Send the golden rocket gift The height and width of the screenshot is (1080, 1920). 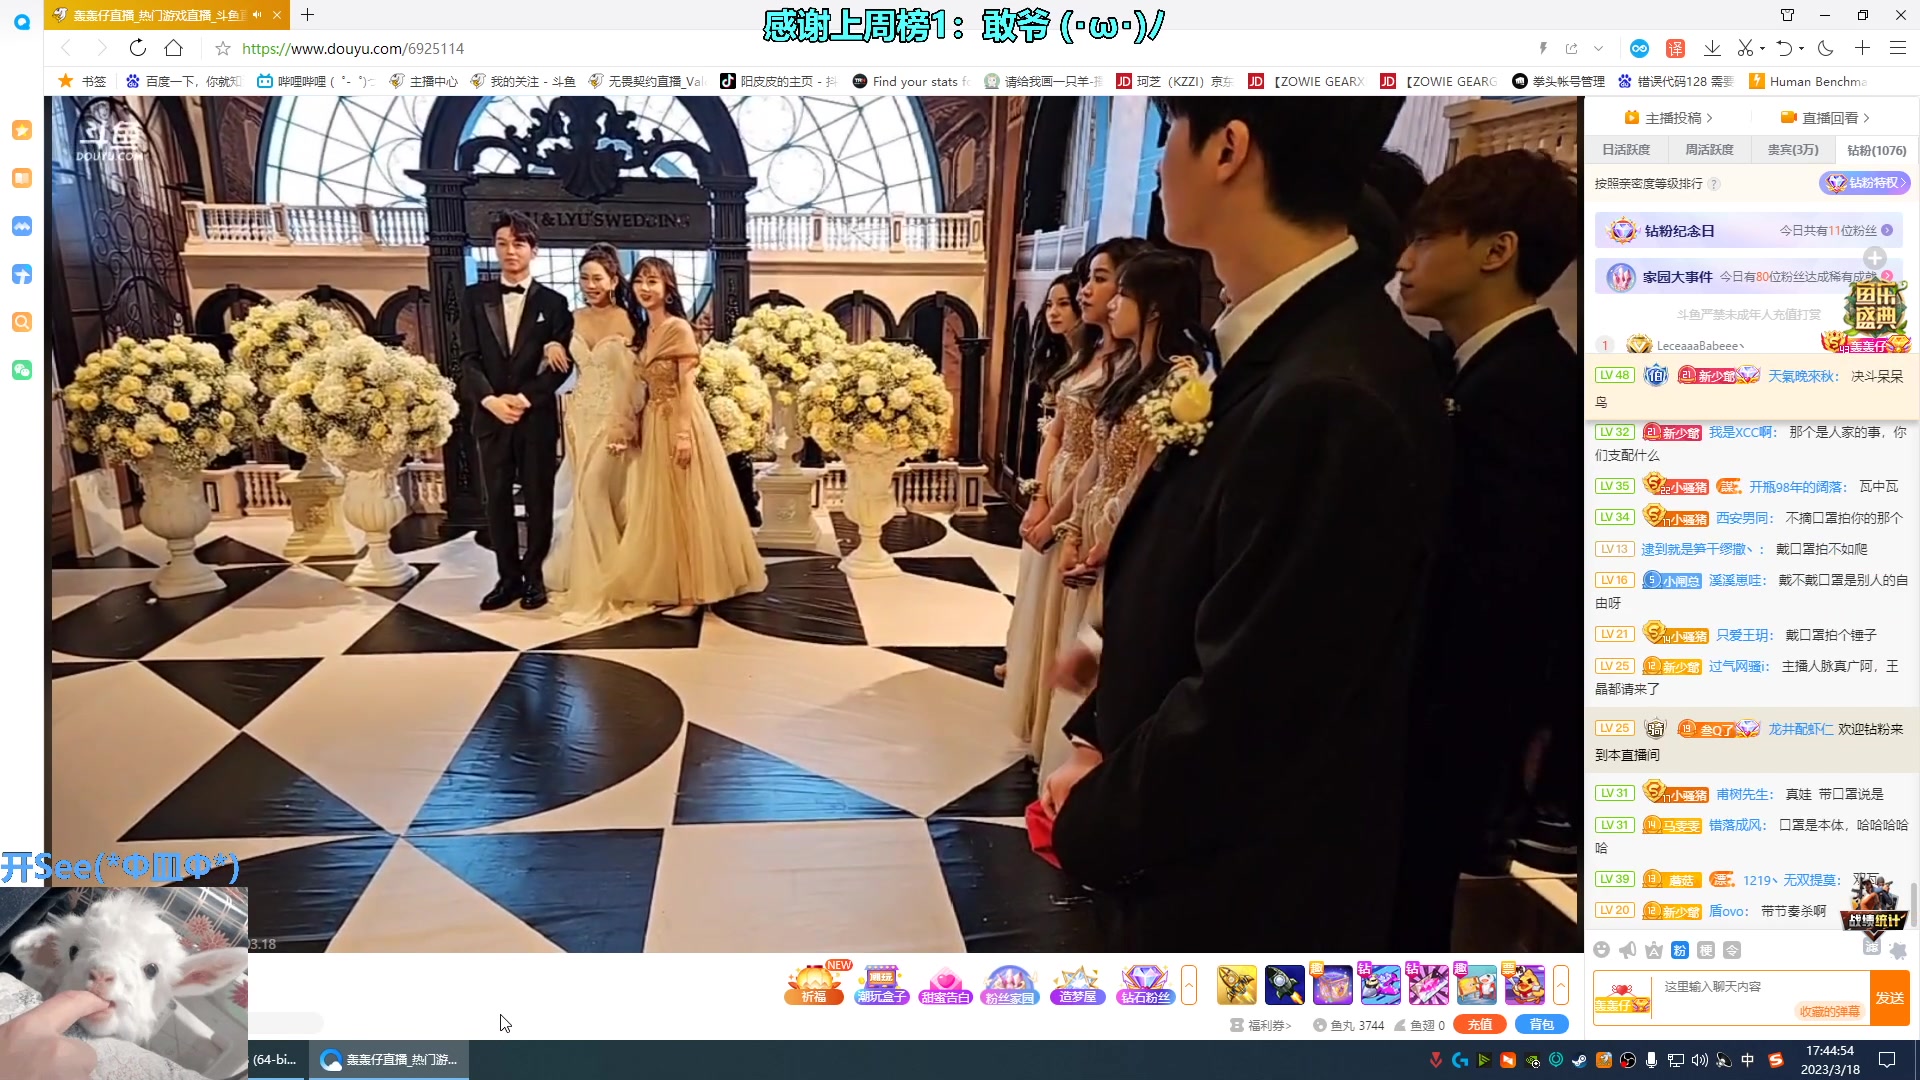(1237, 985)
